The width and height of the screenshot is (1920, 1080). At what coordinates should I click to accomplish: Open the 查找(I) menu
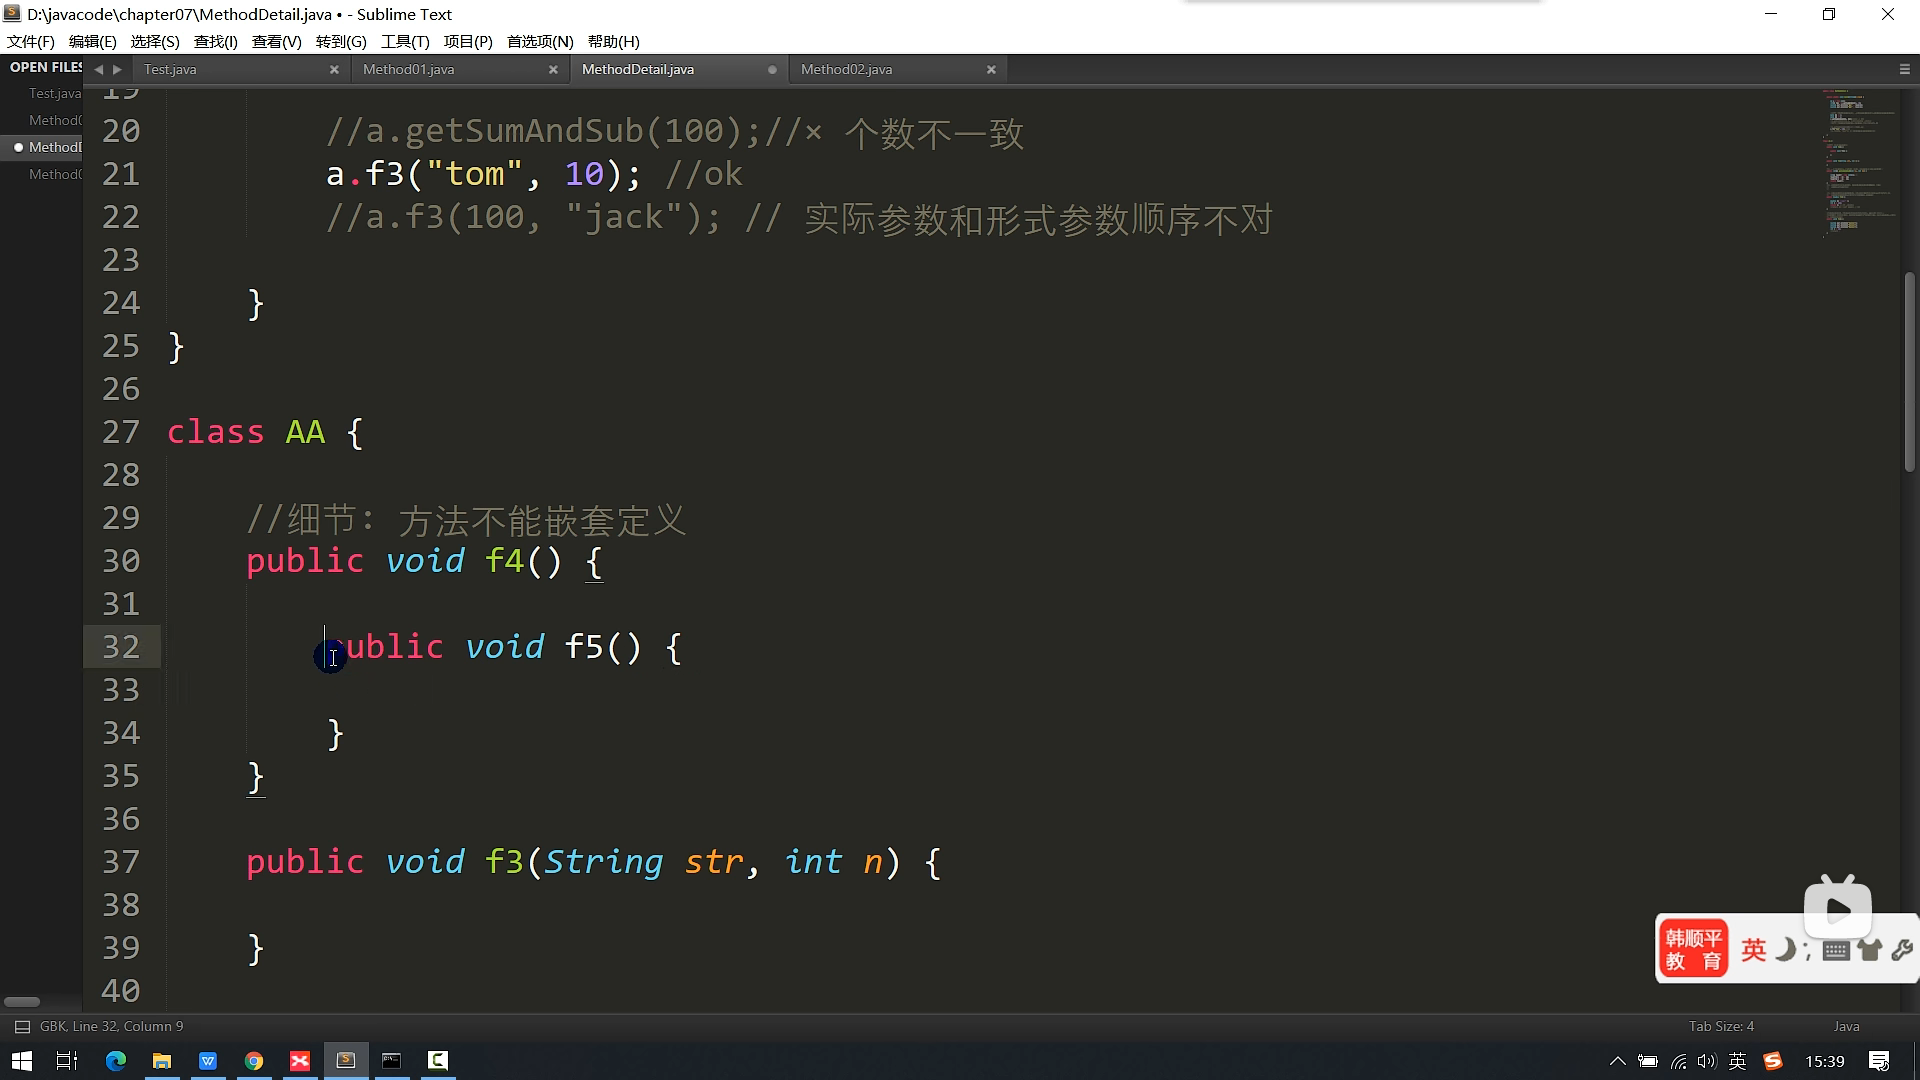point(215,41)
